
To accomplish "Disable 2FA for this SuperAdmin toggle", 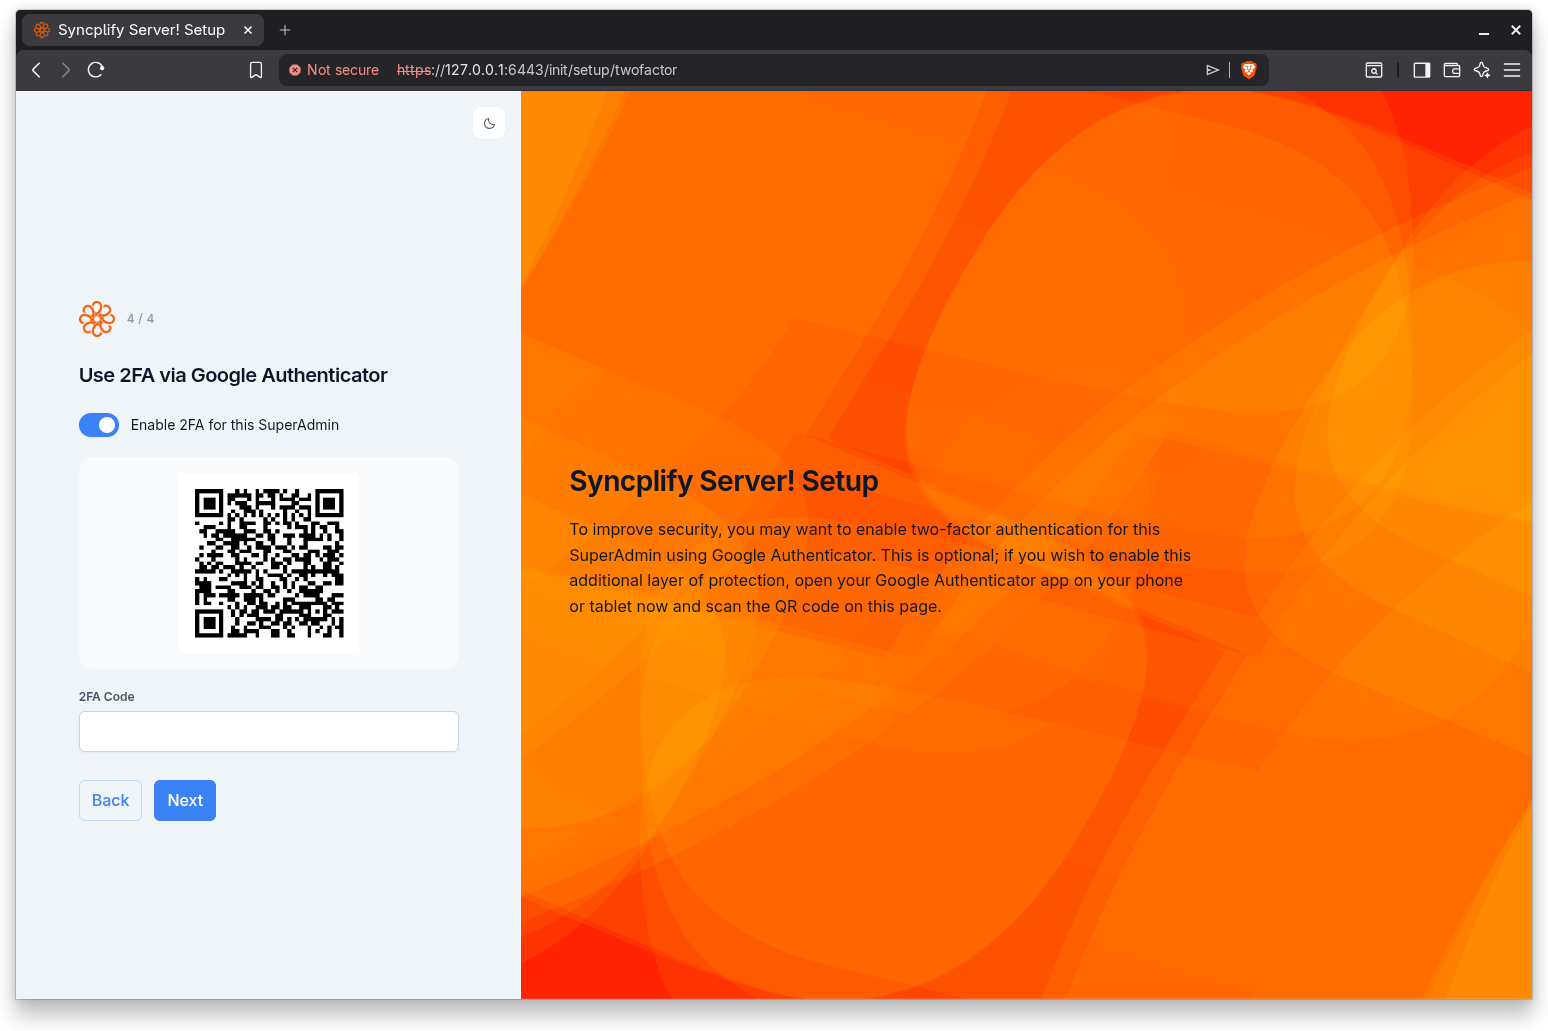I will pos(99,425).
